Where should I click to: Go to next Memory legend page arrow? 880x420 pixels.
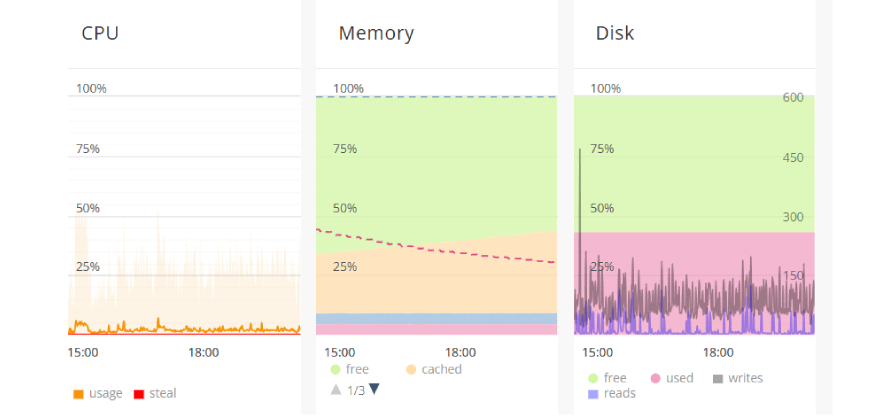coord(374,389)
